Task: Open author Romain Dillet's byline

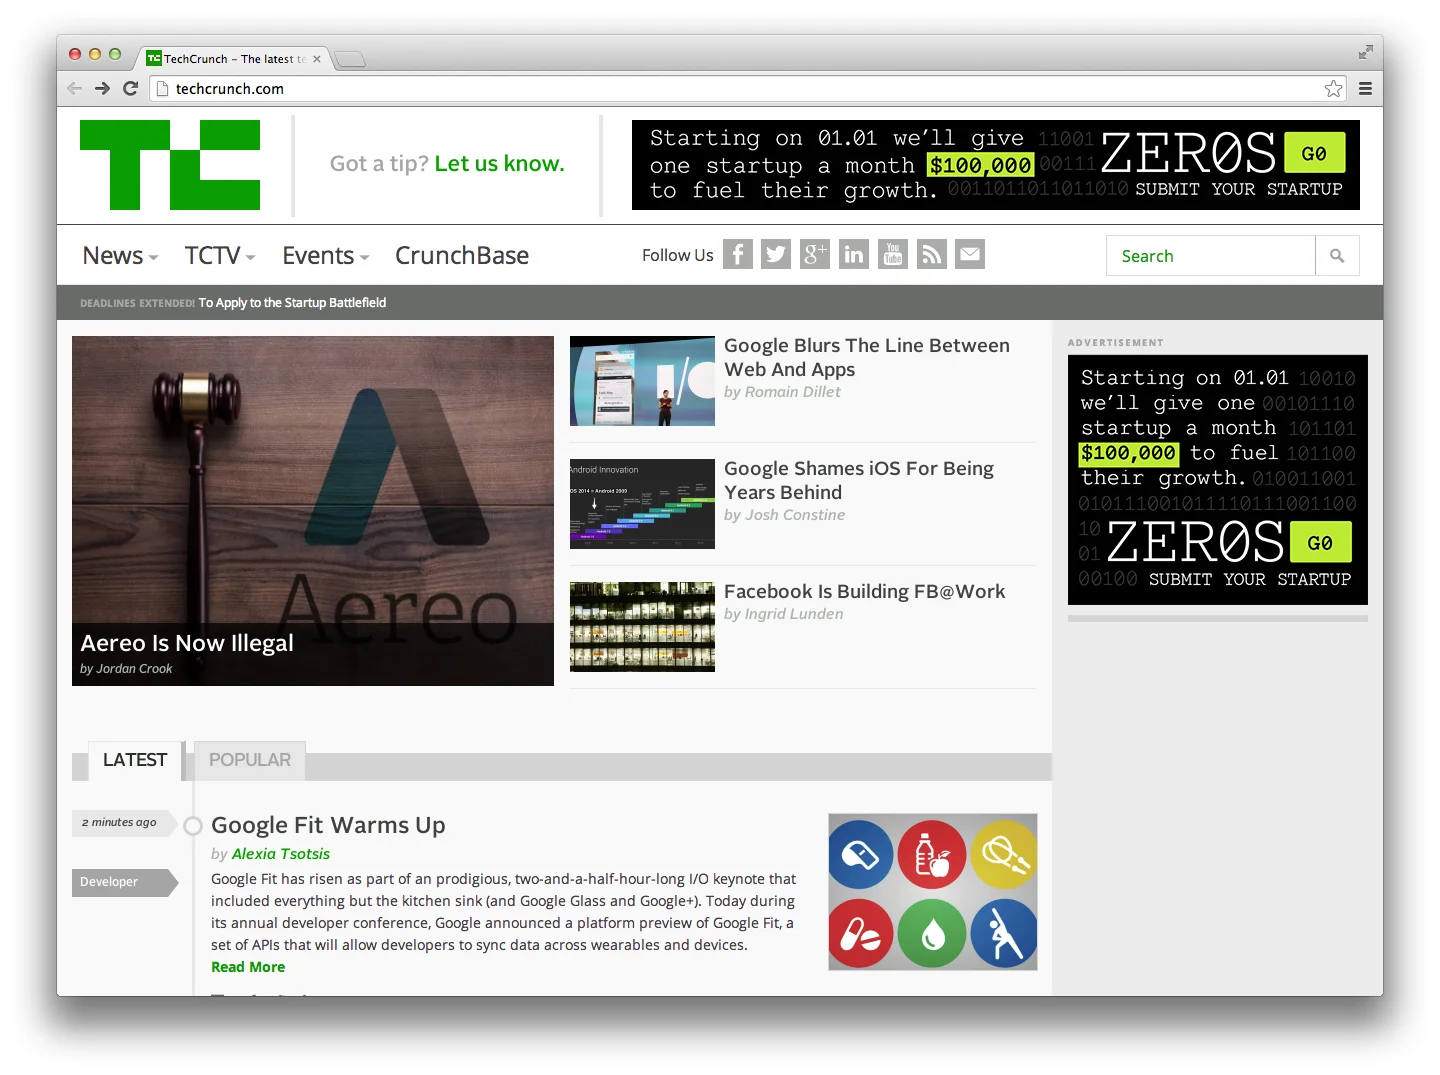Action: point(792,392)
